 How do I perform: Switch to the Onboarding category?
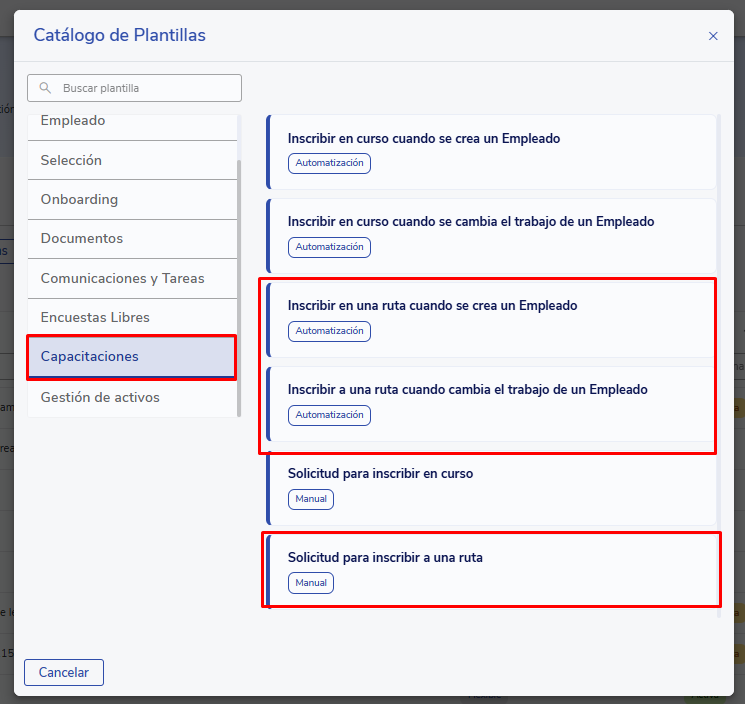[132, 199]
